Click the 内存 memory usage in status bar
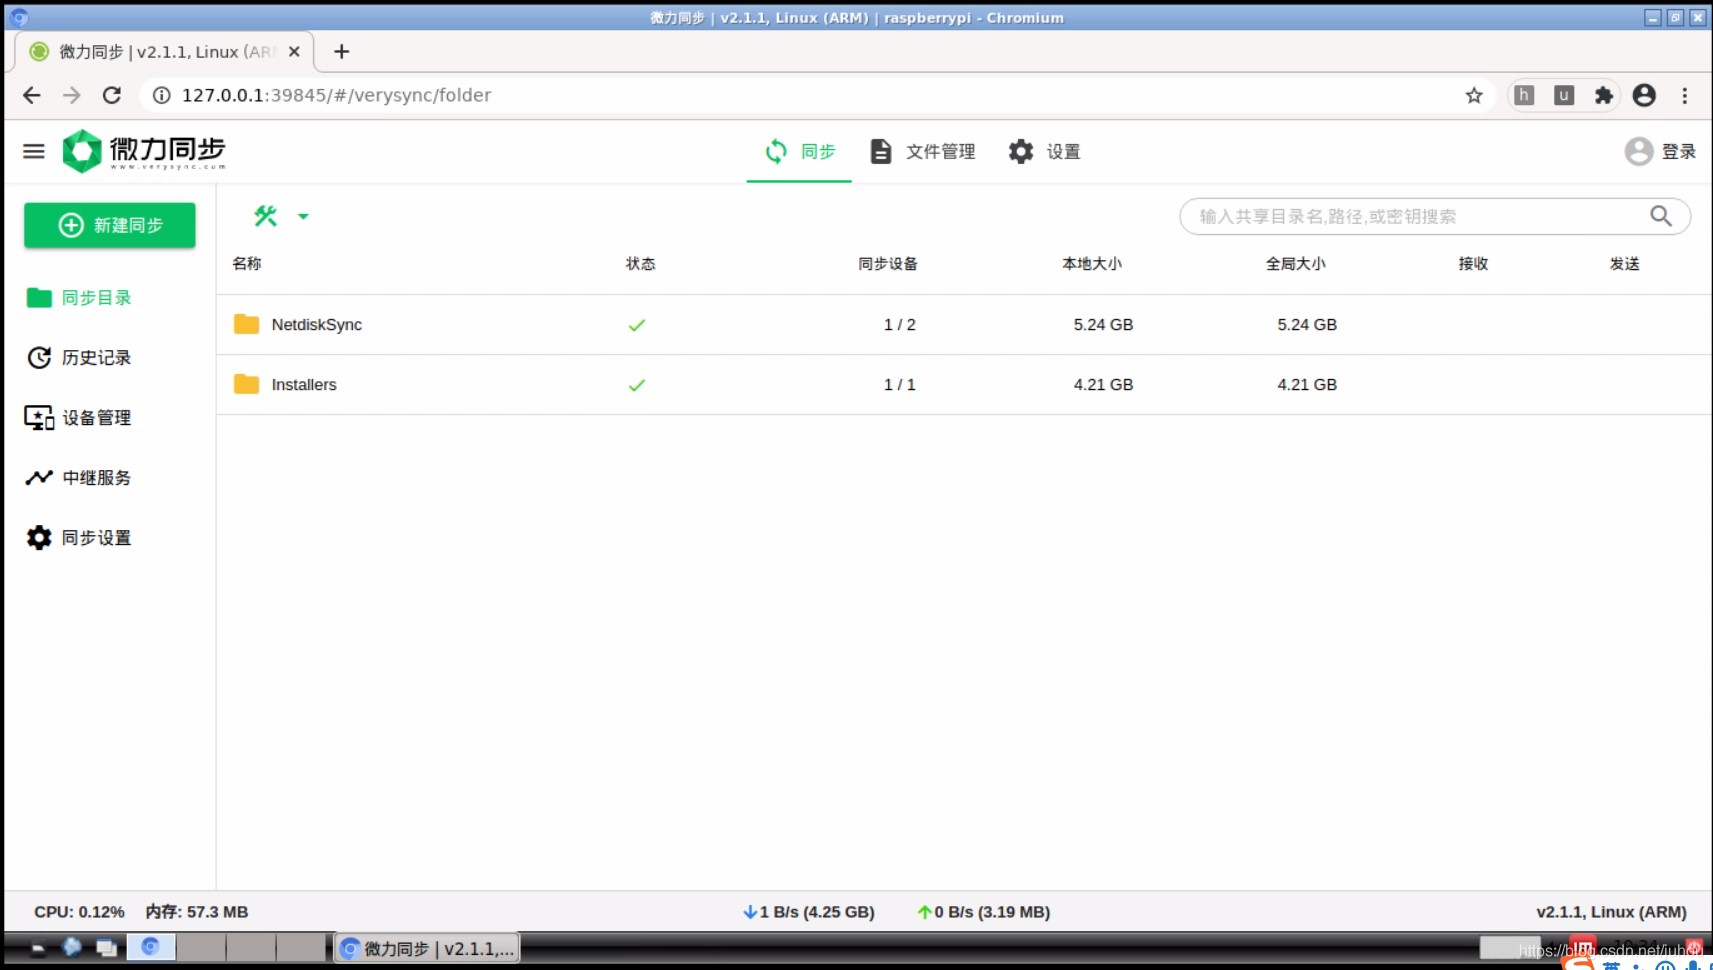This screenshot has height=970, width=1713. pyautogui.click(x=197, y=912)
